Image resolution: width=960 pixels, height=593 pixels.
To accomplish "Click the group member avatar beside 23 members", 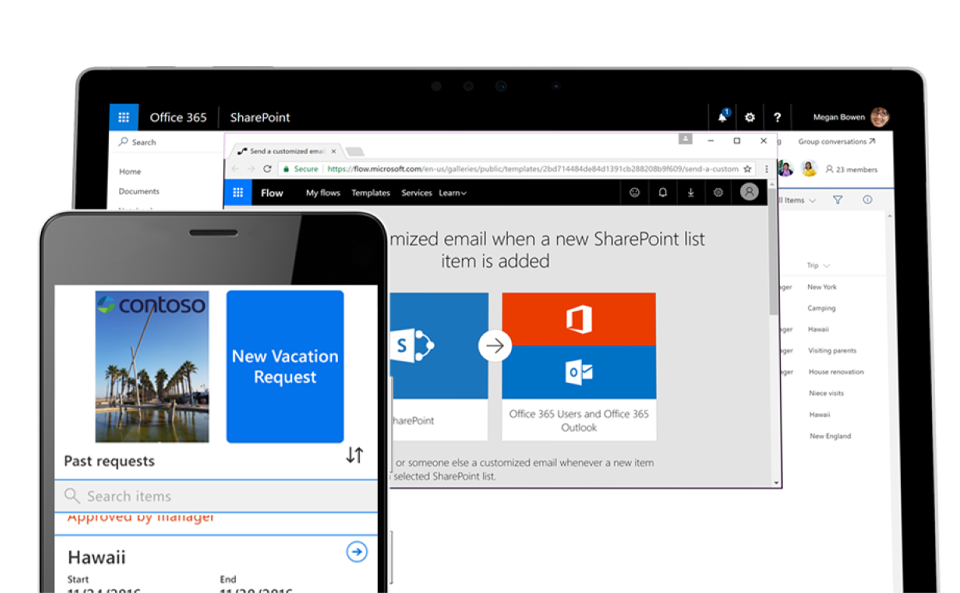I will pos(809,168).
